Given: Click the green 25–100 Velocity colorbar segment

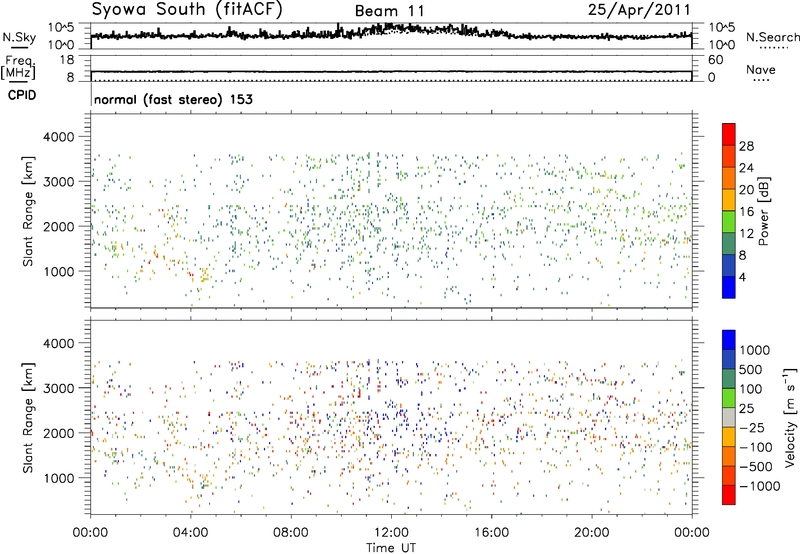Looking at the screenshot, I should pos(729,398).
